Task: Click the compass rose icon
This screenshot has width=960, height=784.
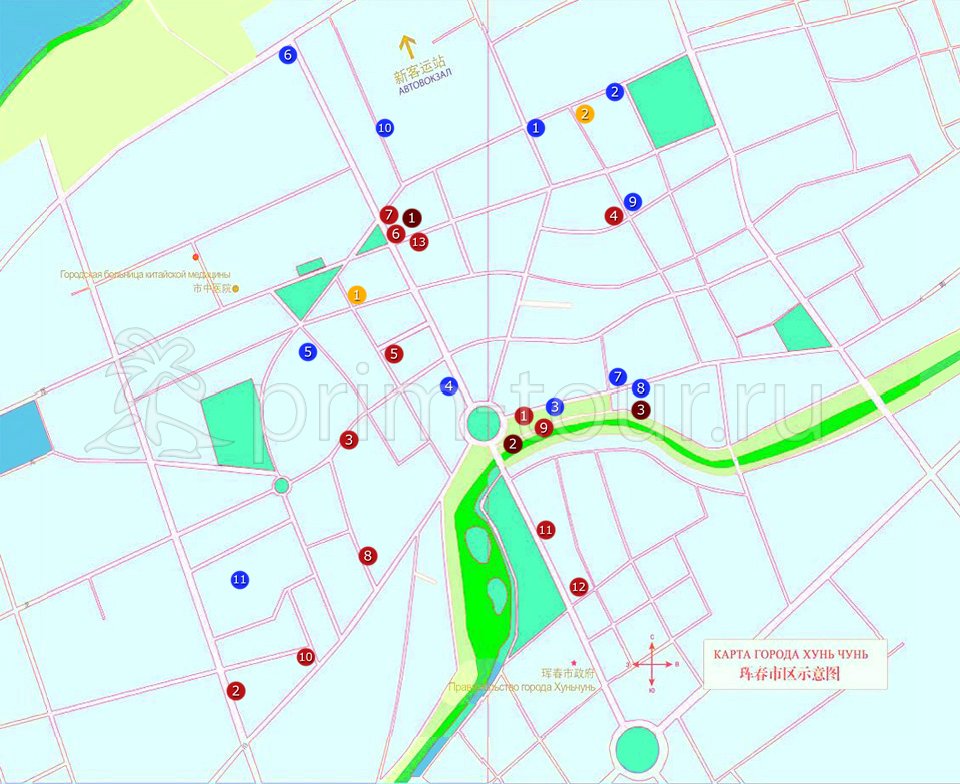Action: [x=651, y=663]
